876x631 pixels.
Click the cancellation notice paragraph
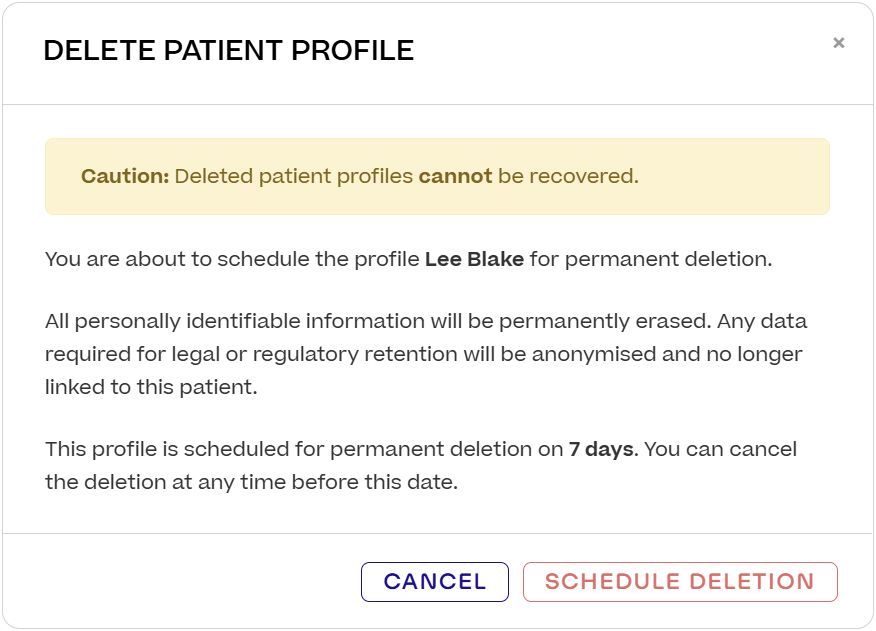pyautogui.click(x=420, y=465)
